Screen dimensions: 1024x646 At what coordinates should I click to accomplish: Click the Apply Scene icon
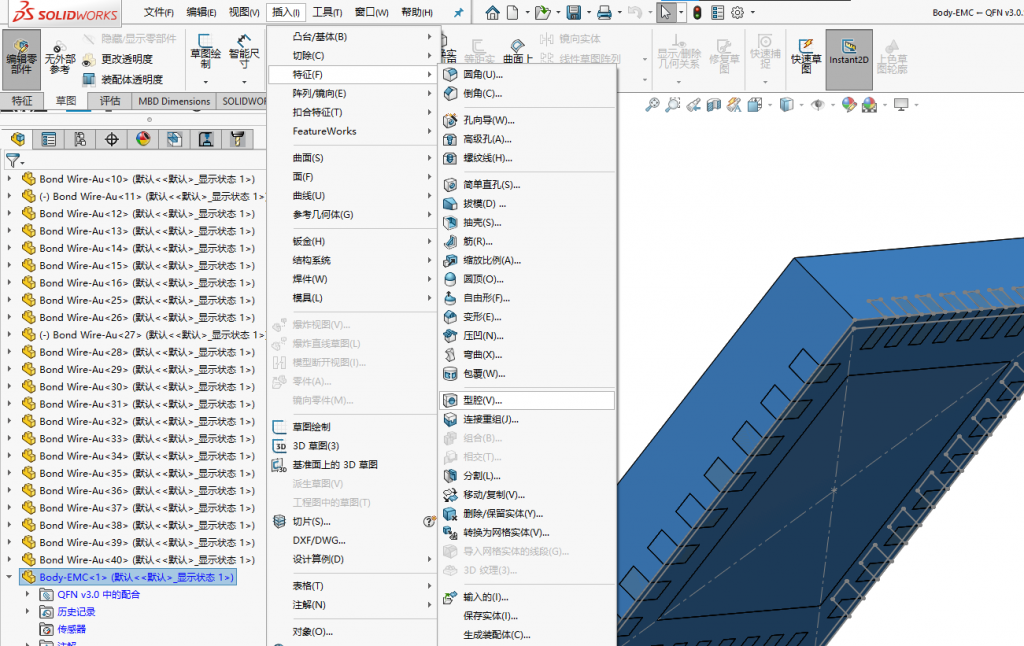(x=869, y=105)
